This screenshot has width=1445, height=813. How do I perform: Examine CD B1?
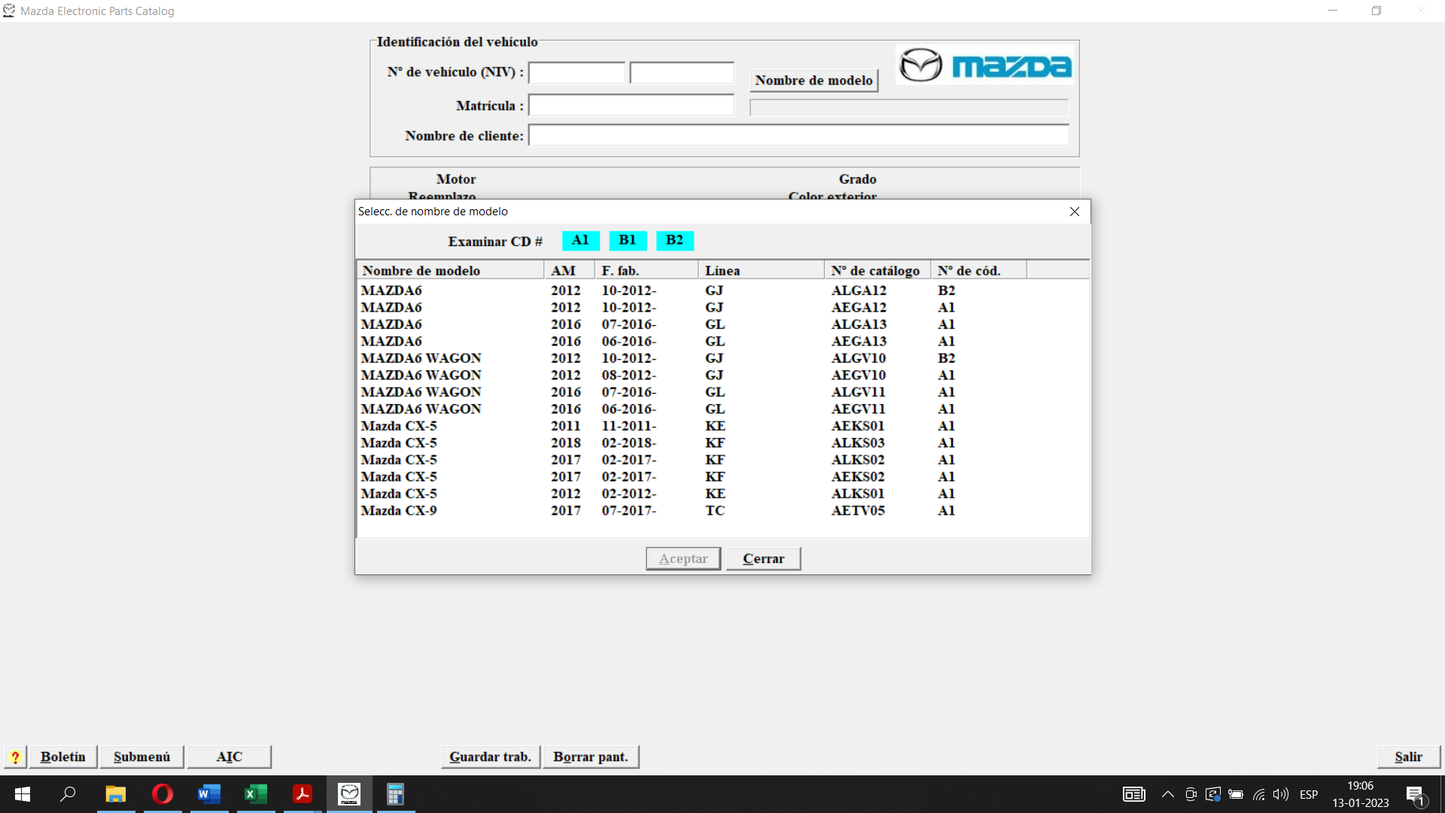pos(628,240)
